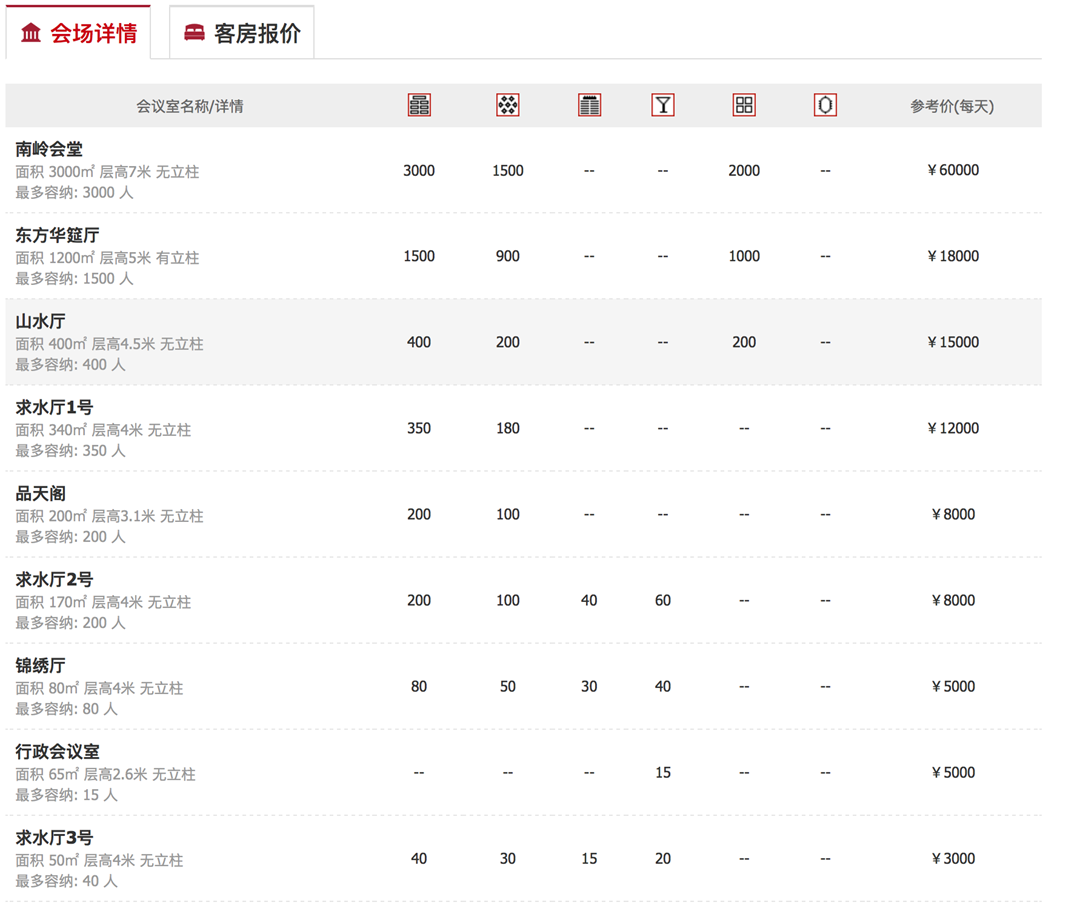Viewport: 1080px width, 908px height.
Task: Click the 60 cocktail capacity for 求水厅2号
Action: [x=663, y=601]
